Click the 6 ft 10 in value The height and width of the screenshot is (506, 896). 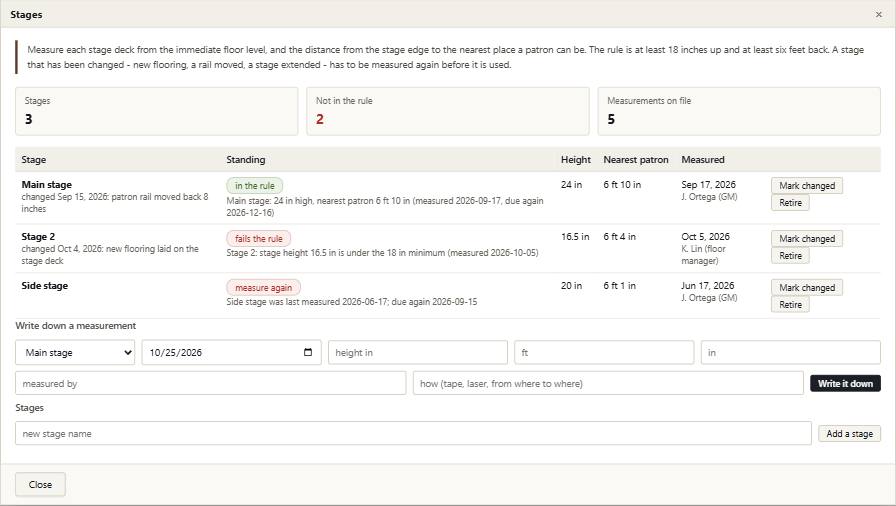coord(622,184)
